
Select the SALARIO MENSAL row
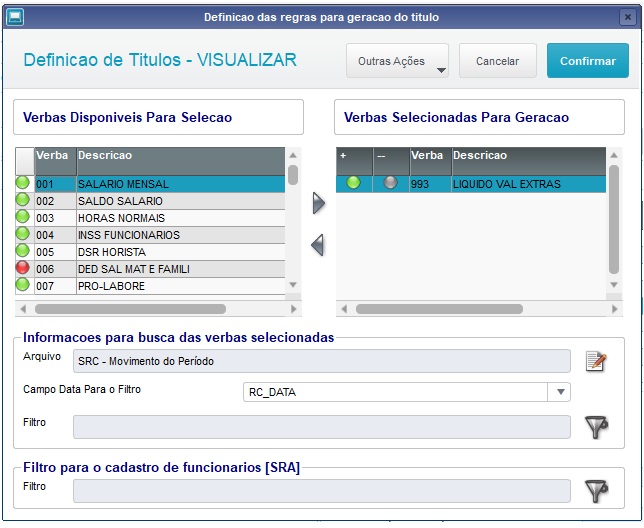click(x=150, y=184)
